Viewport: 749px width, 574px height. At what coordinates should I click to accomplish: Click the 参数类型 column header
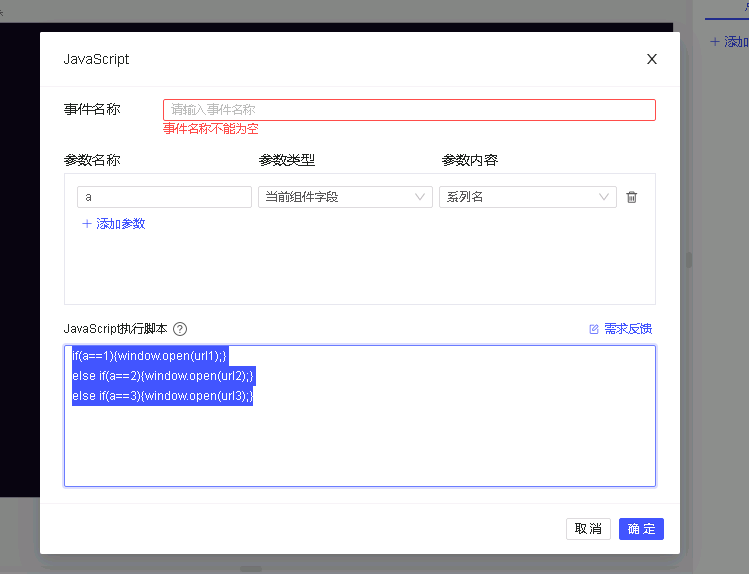[x=287, y=160]
